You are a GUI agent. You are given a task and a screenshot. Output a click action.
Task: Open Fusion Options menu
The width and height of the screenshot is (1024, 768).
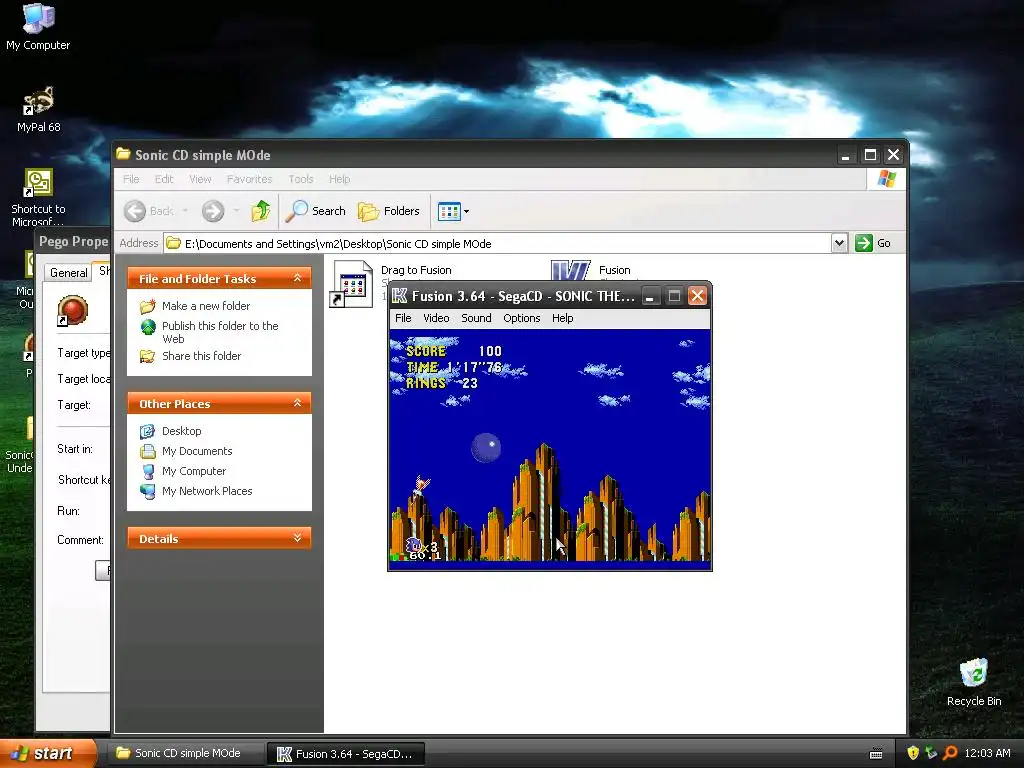click(522, 318)
